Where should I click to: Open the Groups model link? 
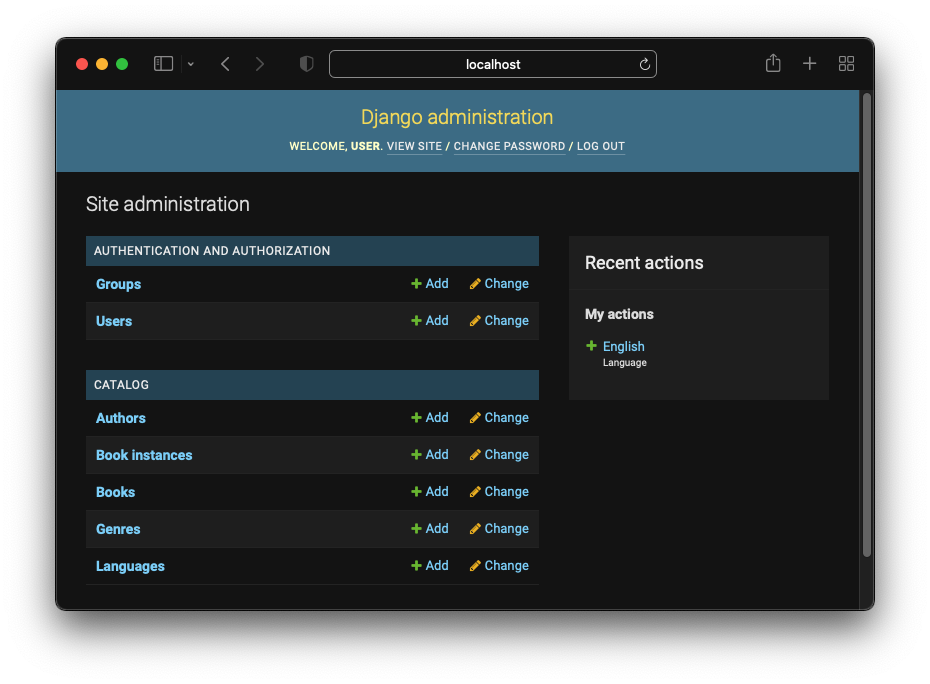pos(119,284)
